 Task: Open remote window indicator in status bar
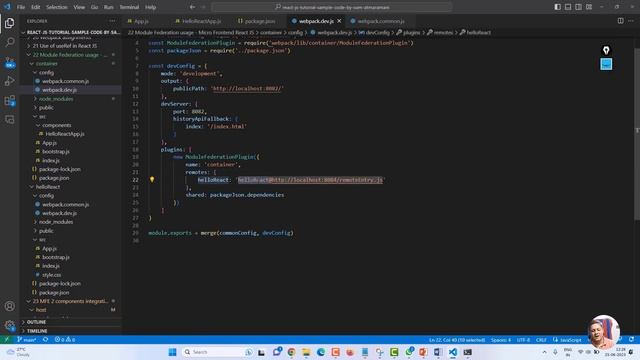(x=6, y=340)
